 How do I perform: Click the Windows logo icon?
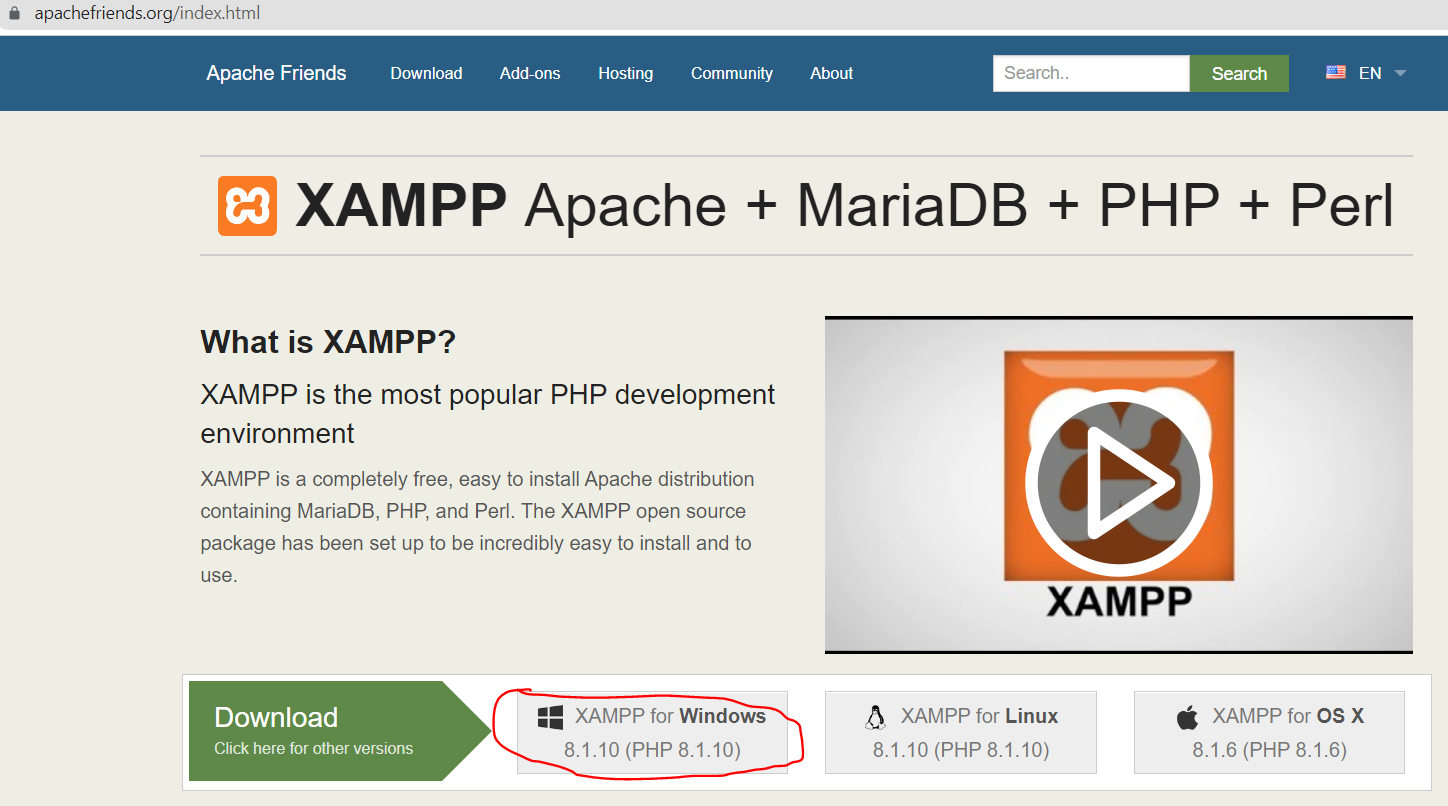click(550, 717)
